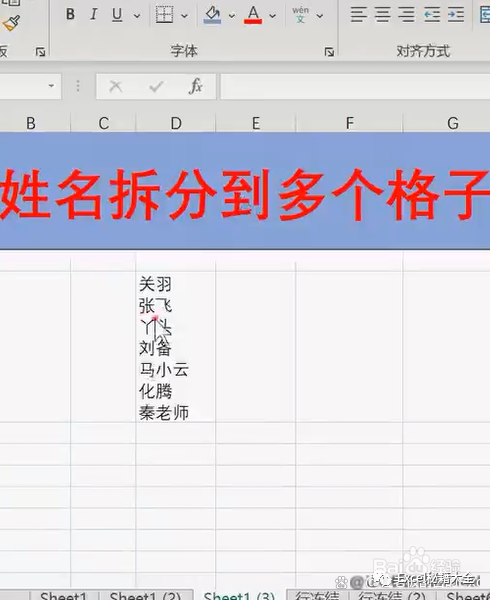
Task: Align text right
Action: 407,15
